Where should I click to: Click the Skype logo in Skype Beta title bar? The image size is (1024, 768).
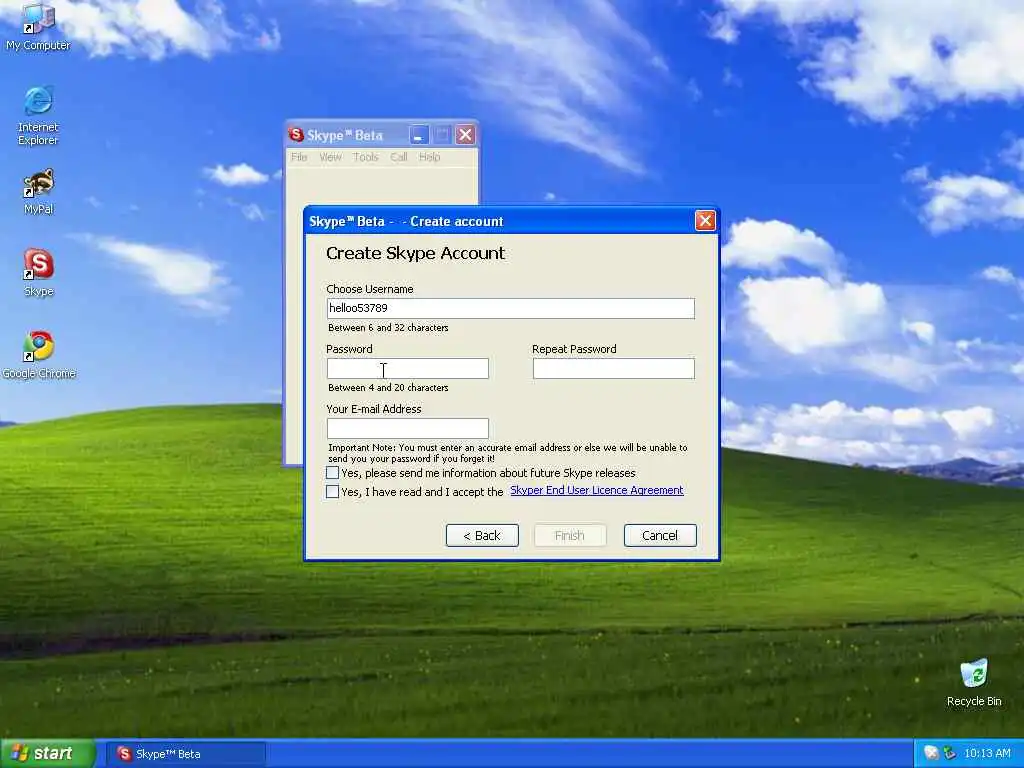coord(296,135)
